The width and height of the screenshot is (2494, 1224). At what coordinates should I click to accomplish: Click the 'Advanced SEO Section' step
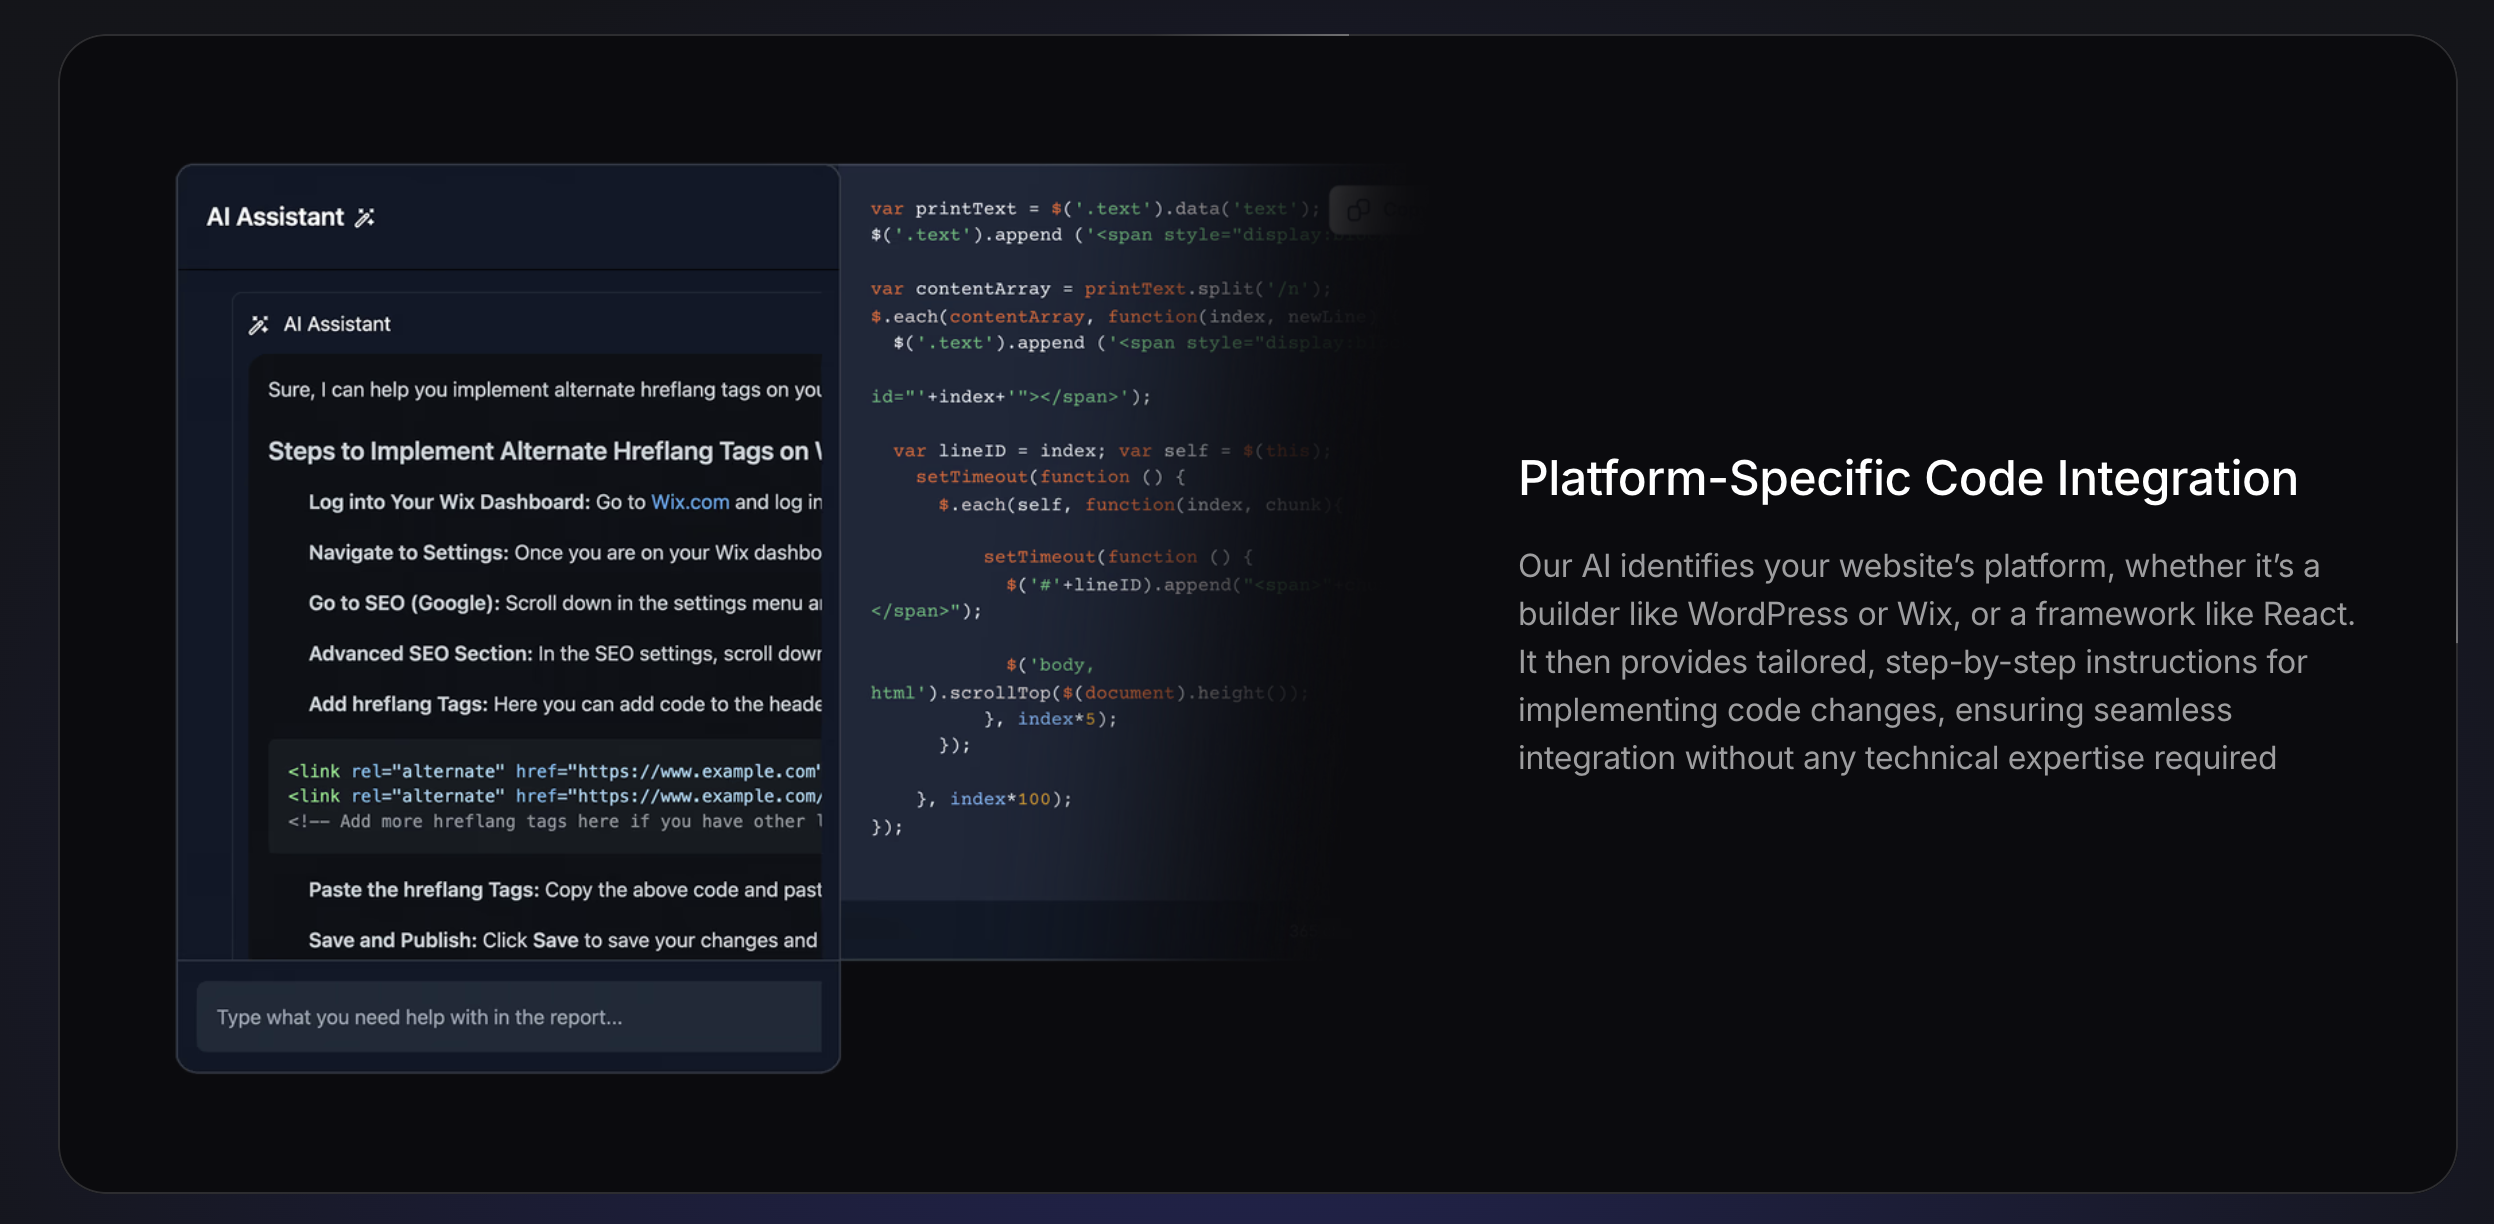click(420, 654)
